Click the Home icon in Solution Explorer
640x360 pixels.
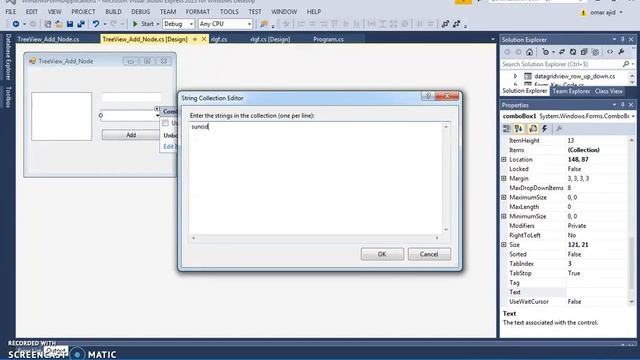pyautogui.click(x=529, y=52)
